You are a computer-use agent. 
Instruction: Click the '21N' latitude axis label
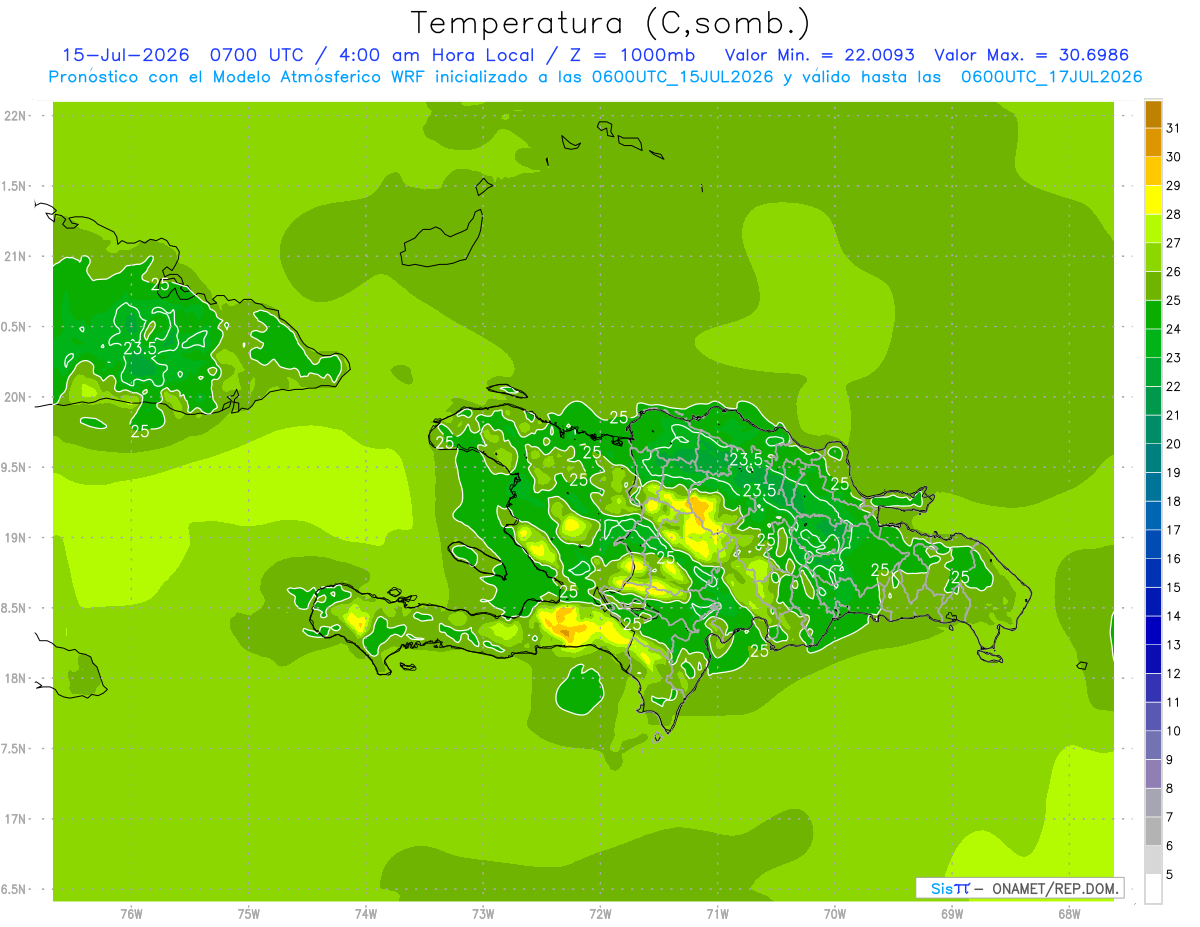(15, 257)
